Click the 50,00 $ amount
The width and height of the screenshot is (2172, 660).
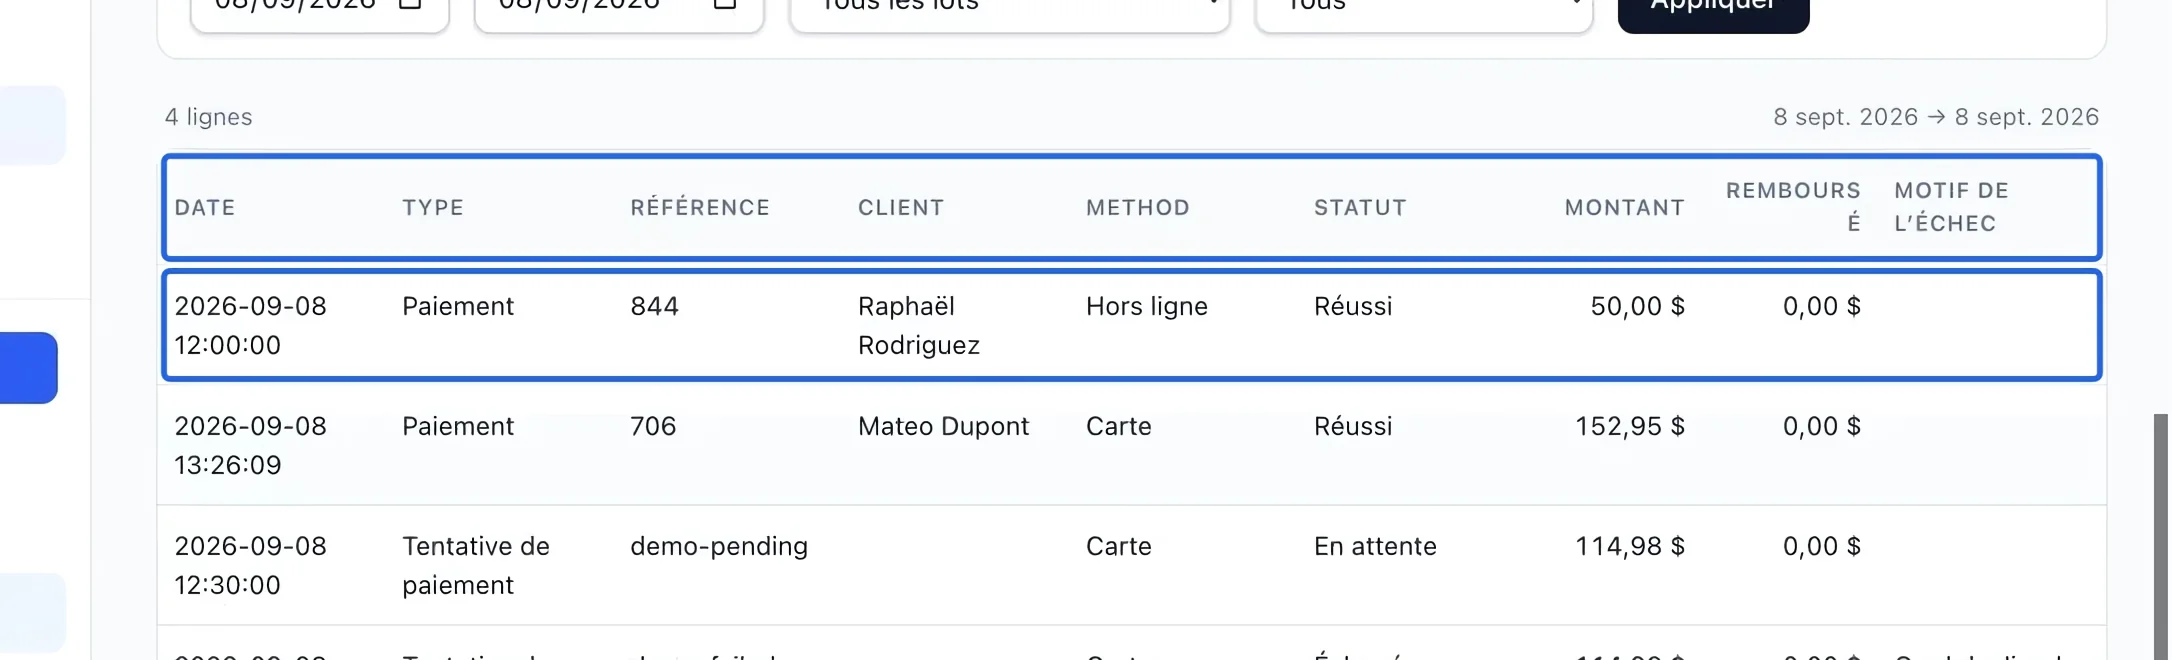coord(1637,306)
